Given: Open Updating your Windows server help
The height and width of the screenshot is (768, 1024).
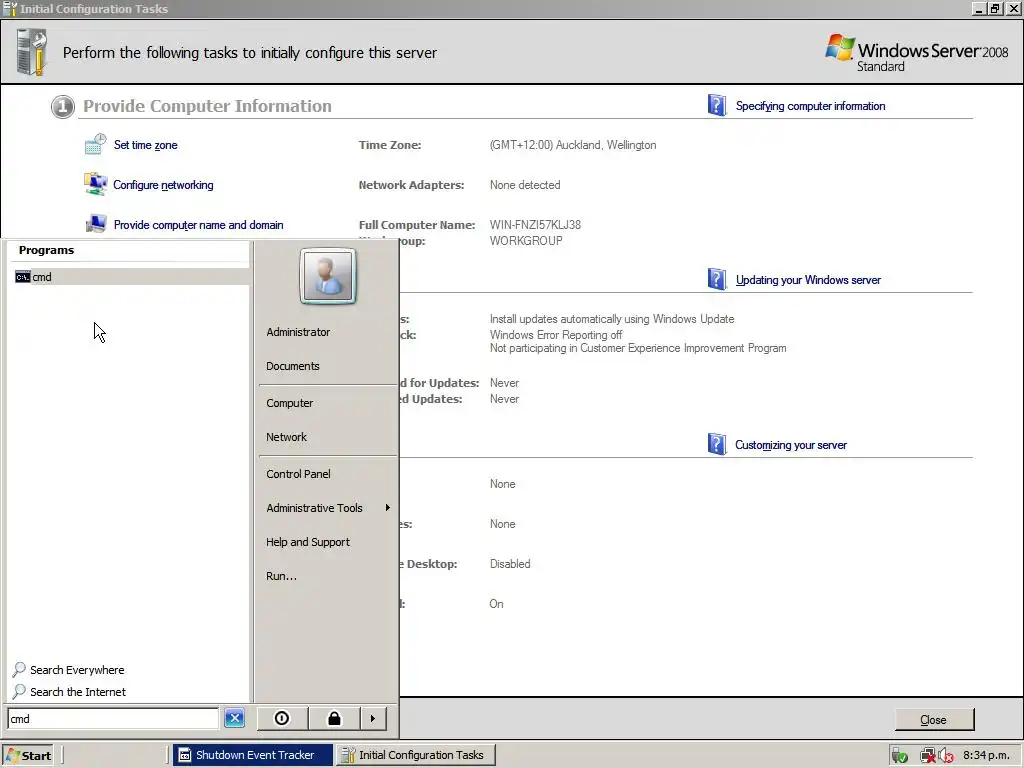Looking at the screenshot, I should point(808,280).
